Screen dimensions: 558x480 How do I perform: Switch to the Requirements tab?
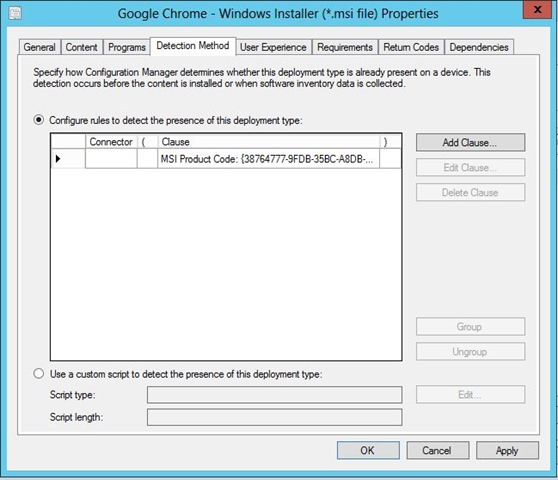click(345, 47)
